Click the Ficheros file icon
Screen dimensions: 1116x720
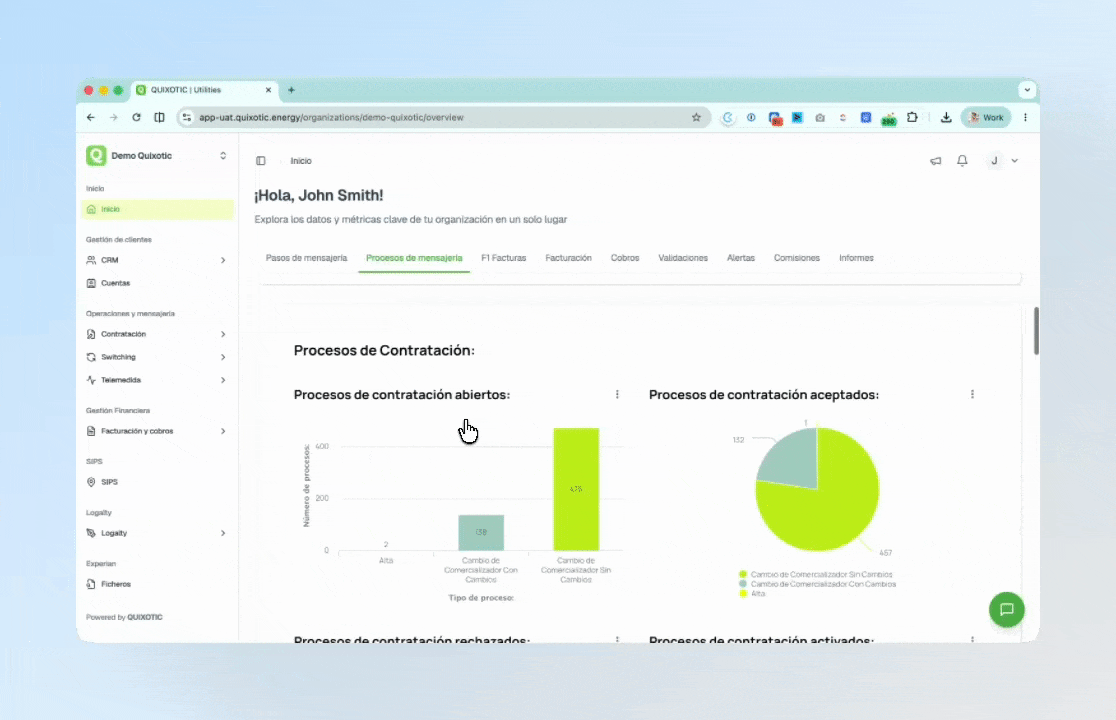(91, 584)
